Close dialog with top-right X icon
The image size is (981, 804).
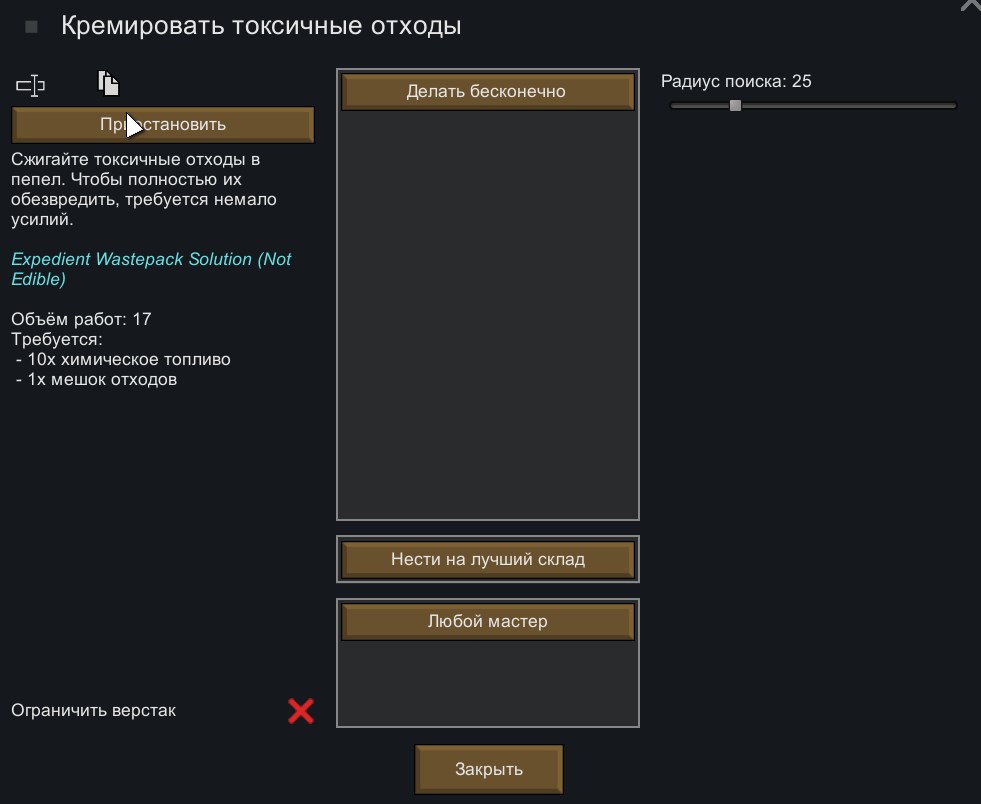coord(970,5)
